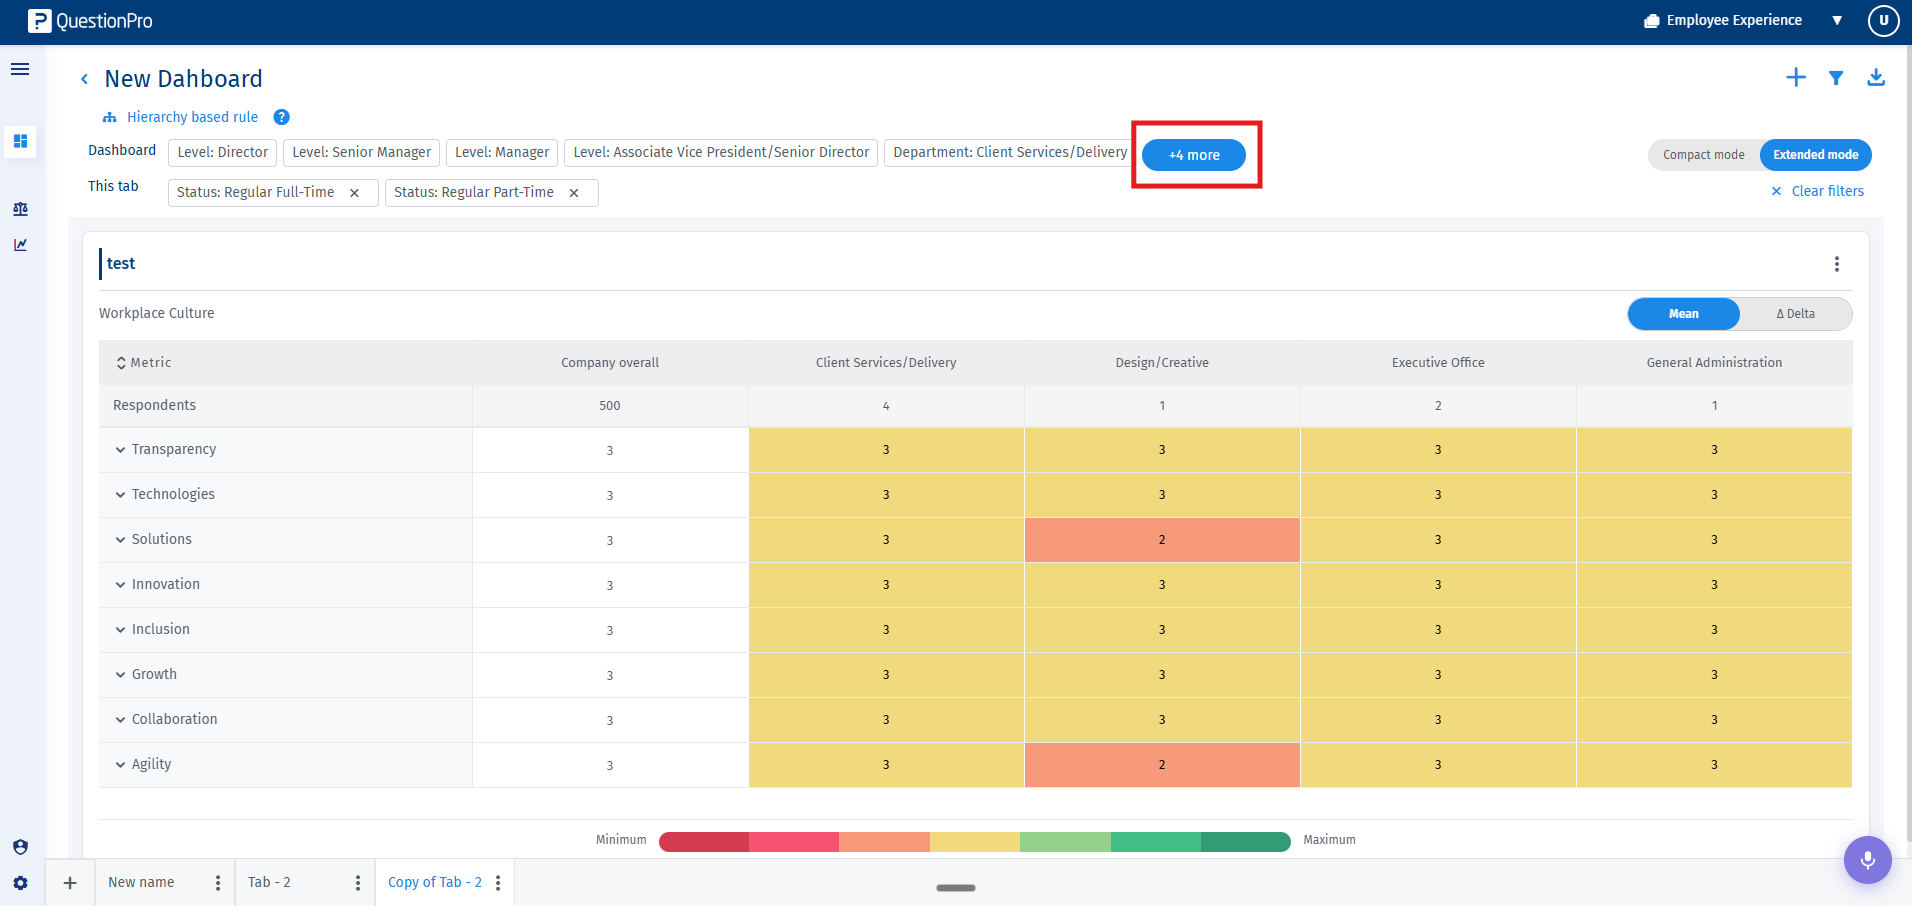Download the dashboard via download icon
The width and height of the screenshot is (1912, 906).
tap(1876, 78)
